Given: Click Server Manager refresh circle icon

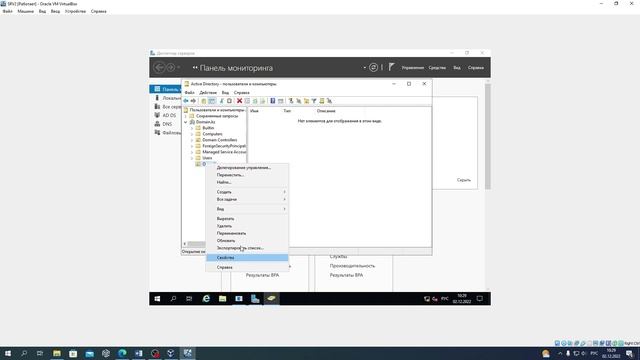Looking at the screenshot, I should coord(373,67).
